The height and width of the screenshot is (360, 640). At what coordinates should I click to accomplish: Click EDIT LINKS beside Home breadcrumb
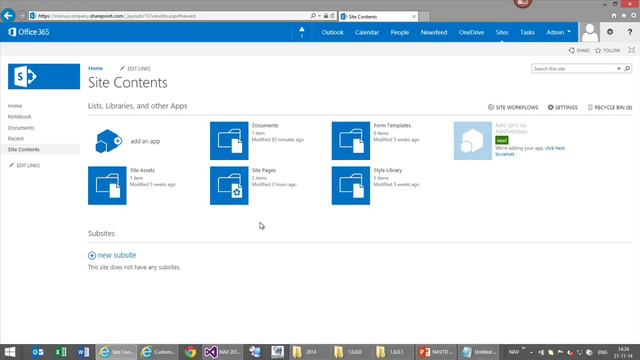pos(135,69)
